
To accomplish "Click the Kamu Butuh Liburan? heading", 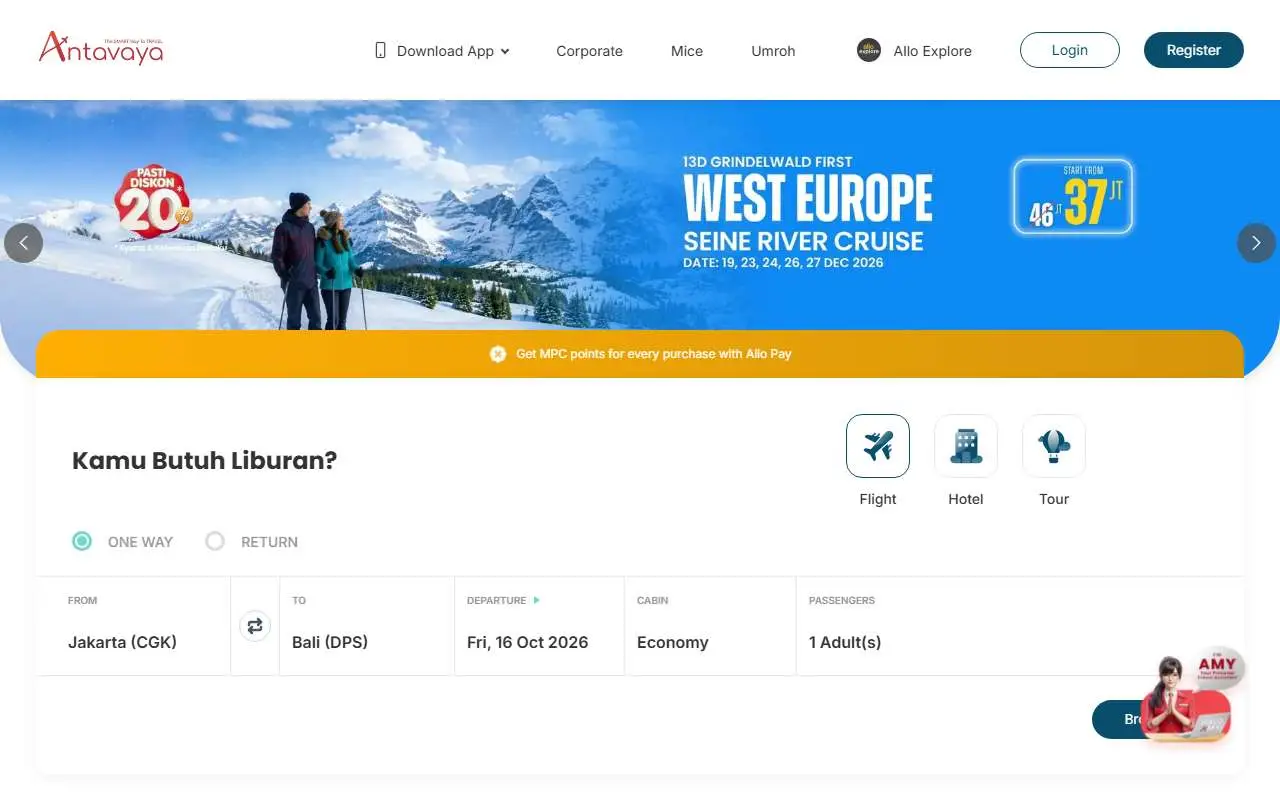I will (205, 460).
